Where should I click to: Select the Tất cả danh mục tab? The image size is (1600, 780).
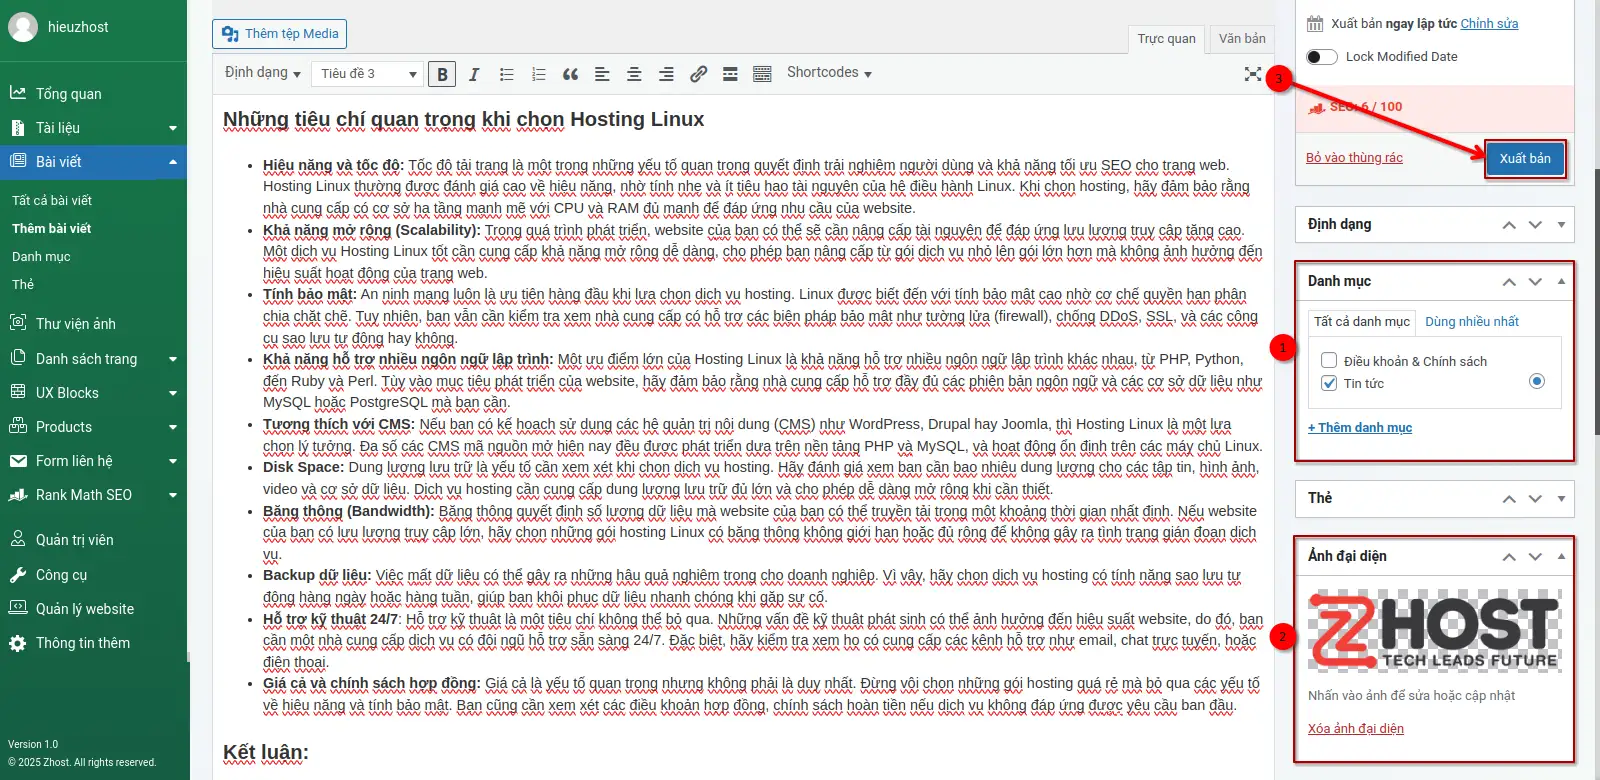pyautogui.click(x=1361, y=322)
